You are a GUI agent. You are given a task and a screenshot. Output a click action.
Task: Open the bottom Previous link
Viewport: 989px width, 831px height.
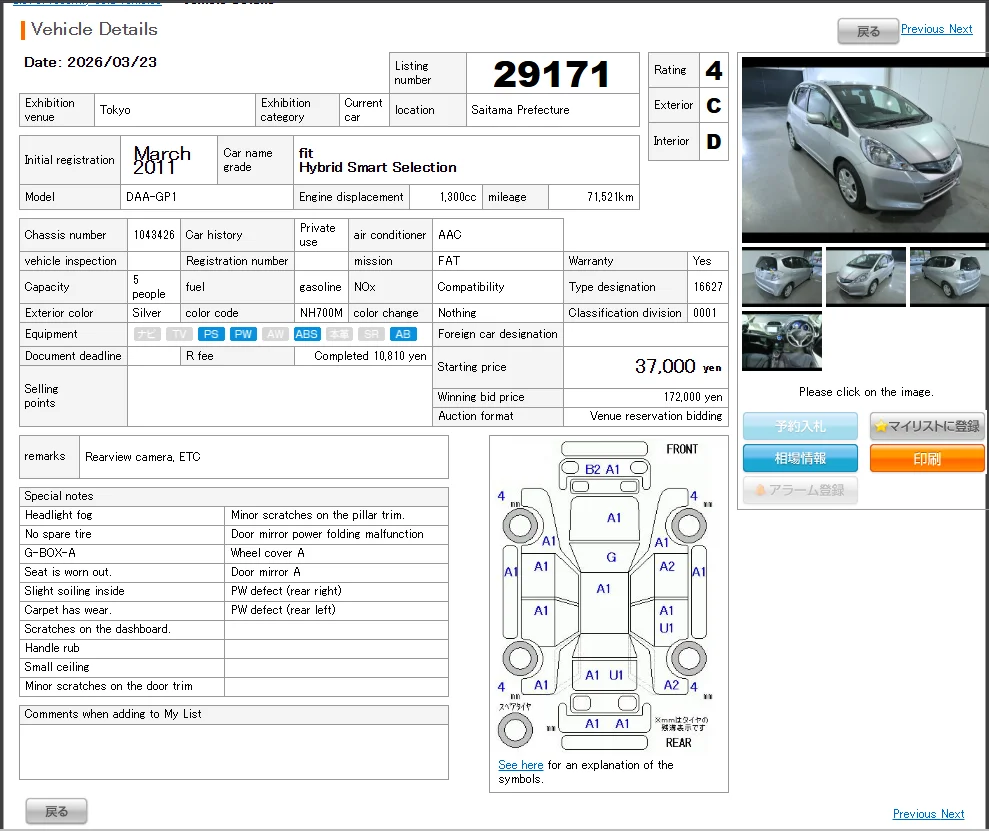[914, 814]
